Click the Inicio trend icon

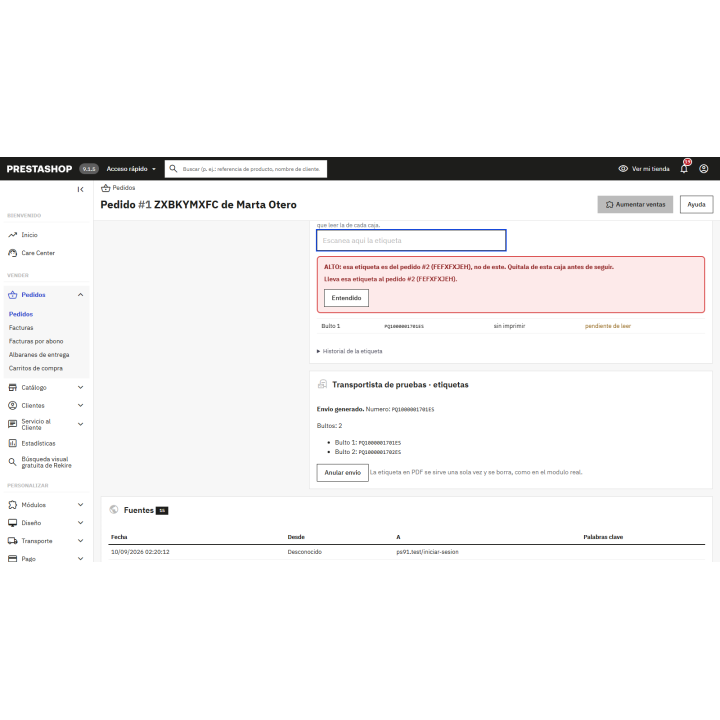[x=13, y=235]
